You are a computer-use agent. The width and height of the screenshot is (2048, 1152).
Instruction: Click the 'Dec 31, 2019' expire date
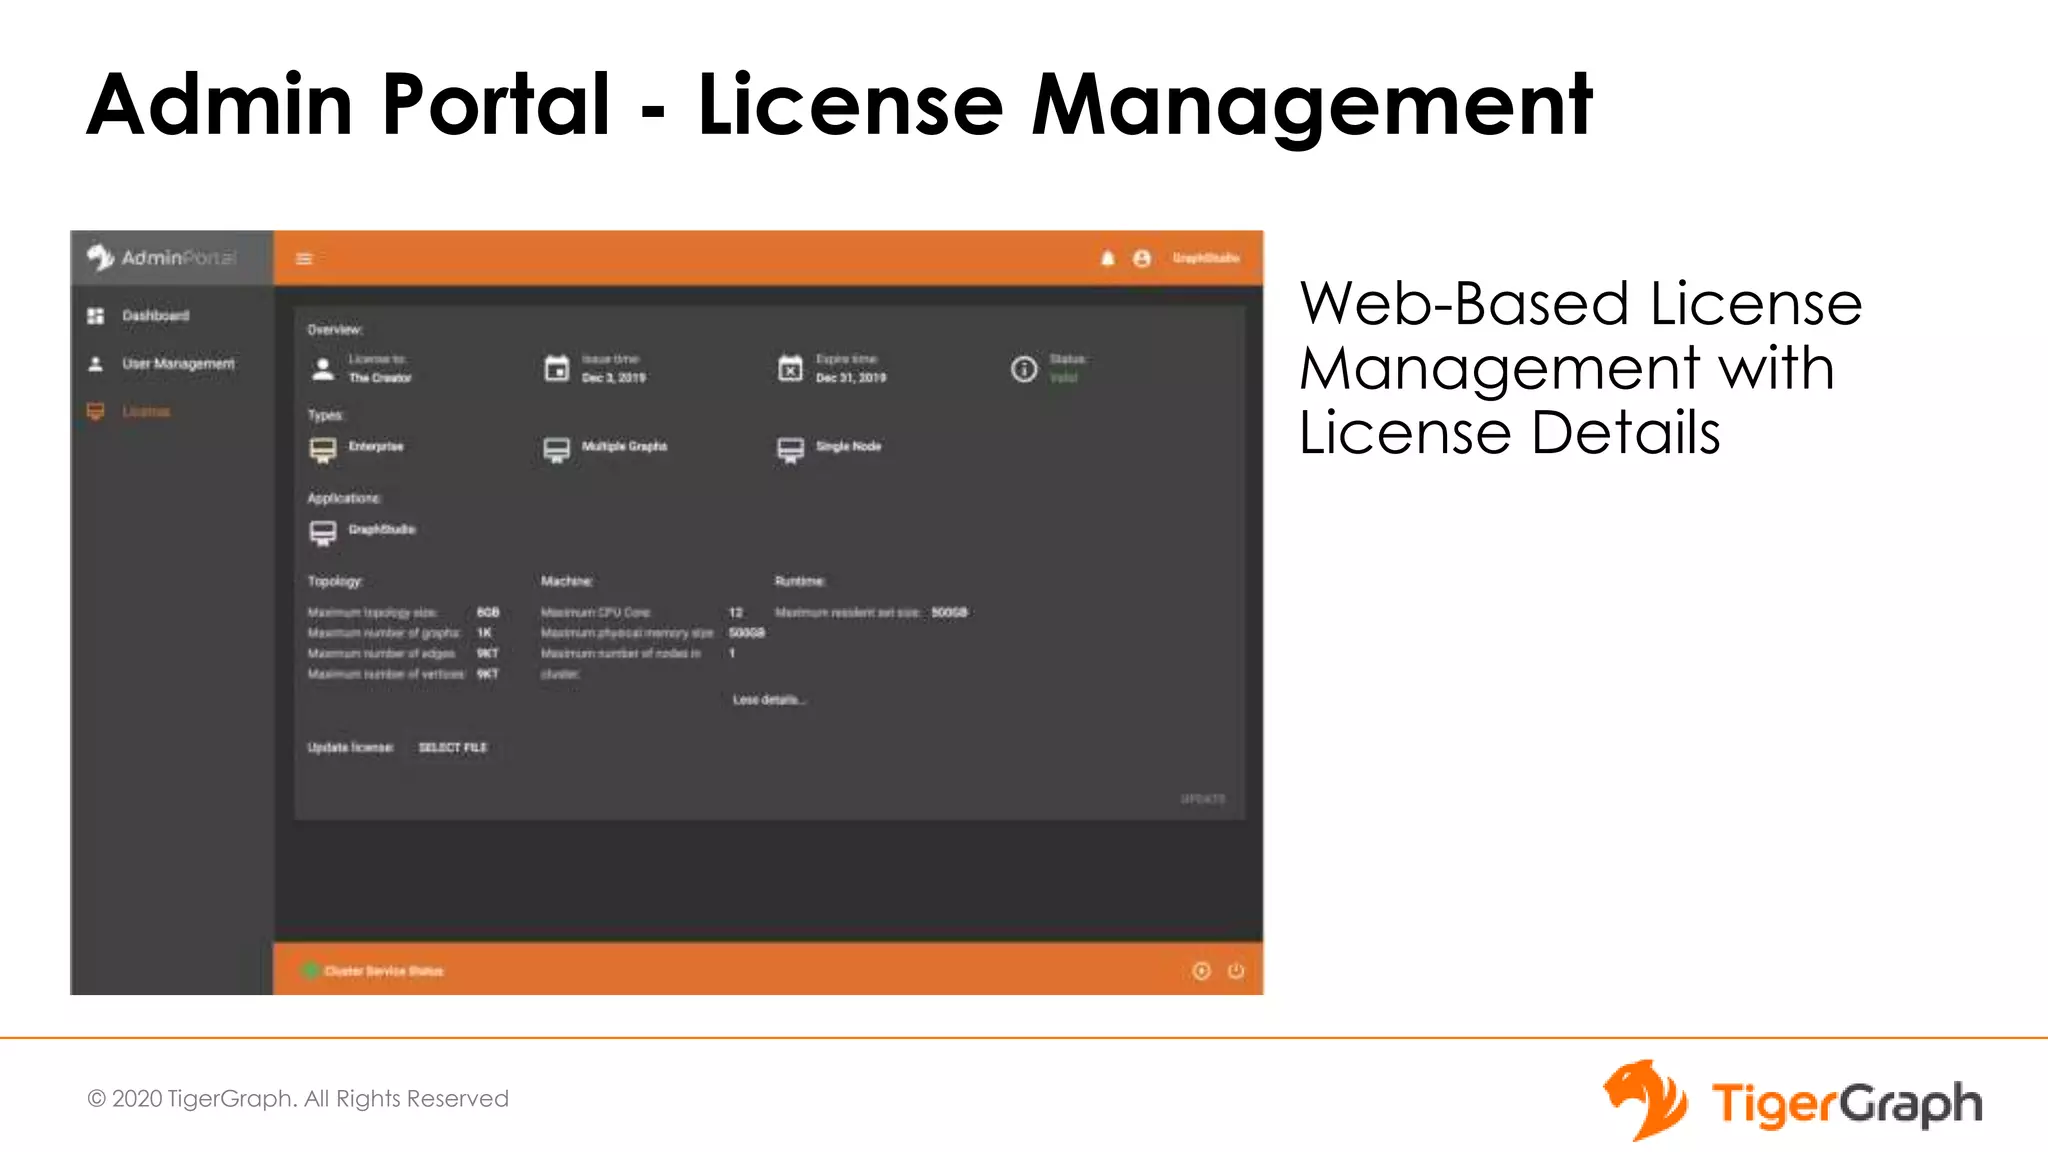851,378
